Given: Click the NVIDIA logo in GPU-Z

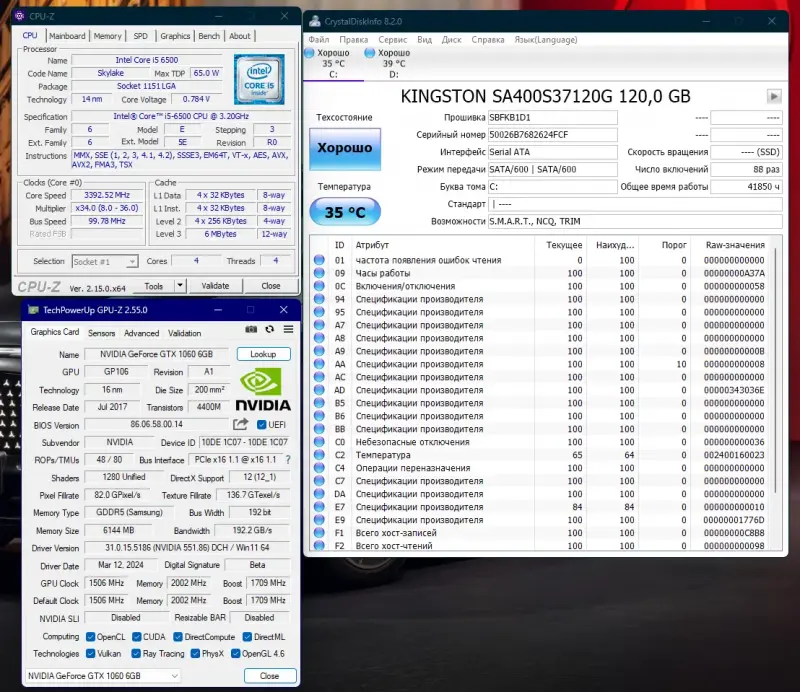Looking at the screenshot, I should coord(263,390).
